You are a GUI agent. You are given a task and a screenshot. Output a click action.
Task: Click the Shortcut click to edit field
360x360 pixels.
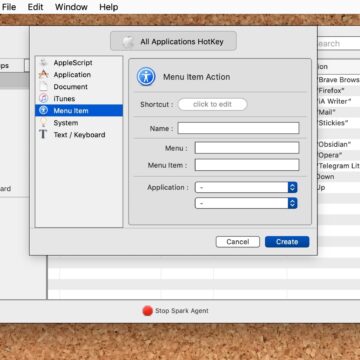click(213, 104)
